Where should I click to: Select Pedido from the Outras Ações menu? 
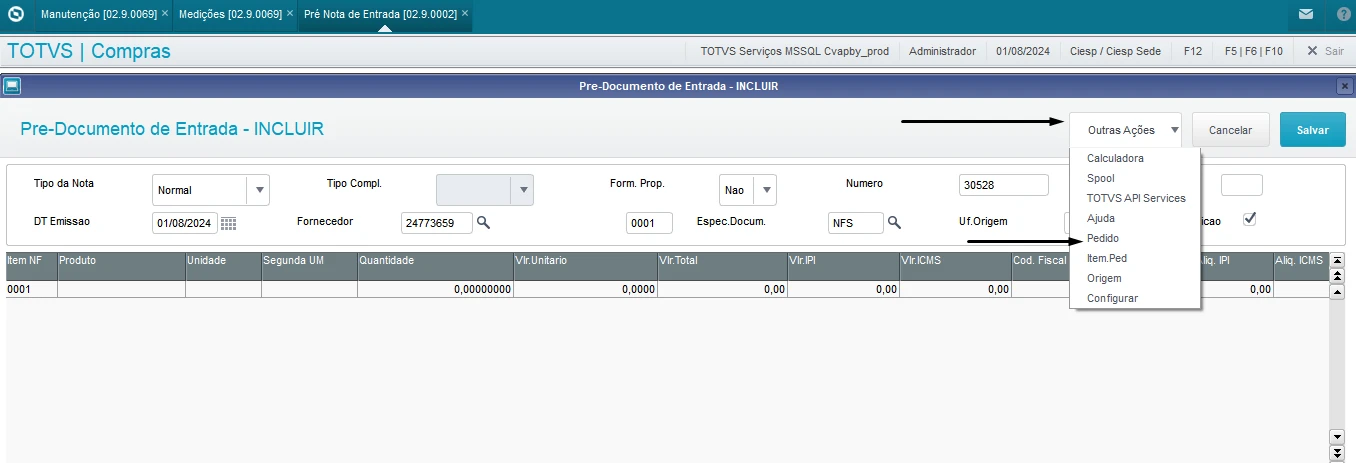pos(1102,238)
